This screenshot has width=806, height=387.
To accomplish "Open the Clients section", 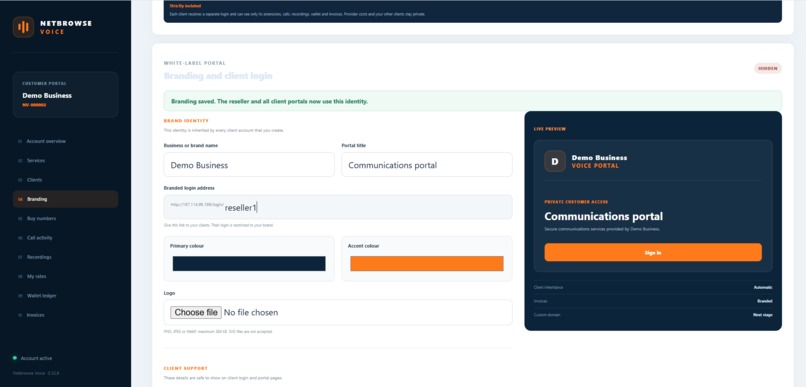I will (65, 180).
